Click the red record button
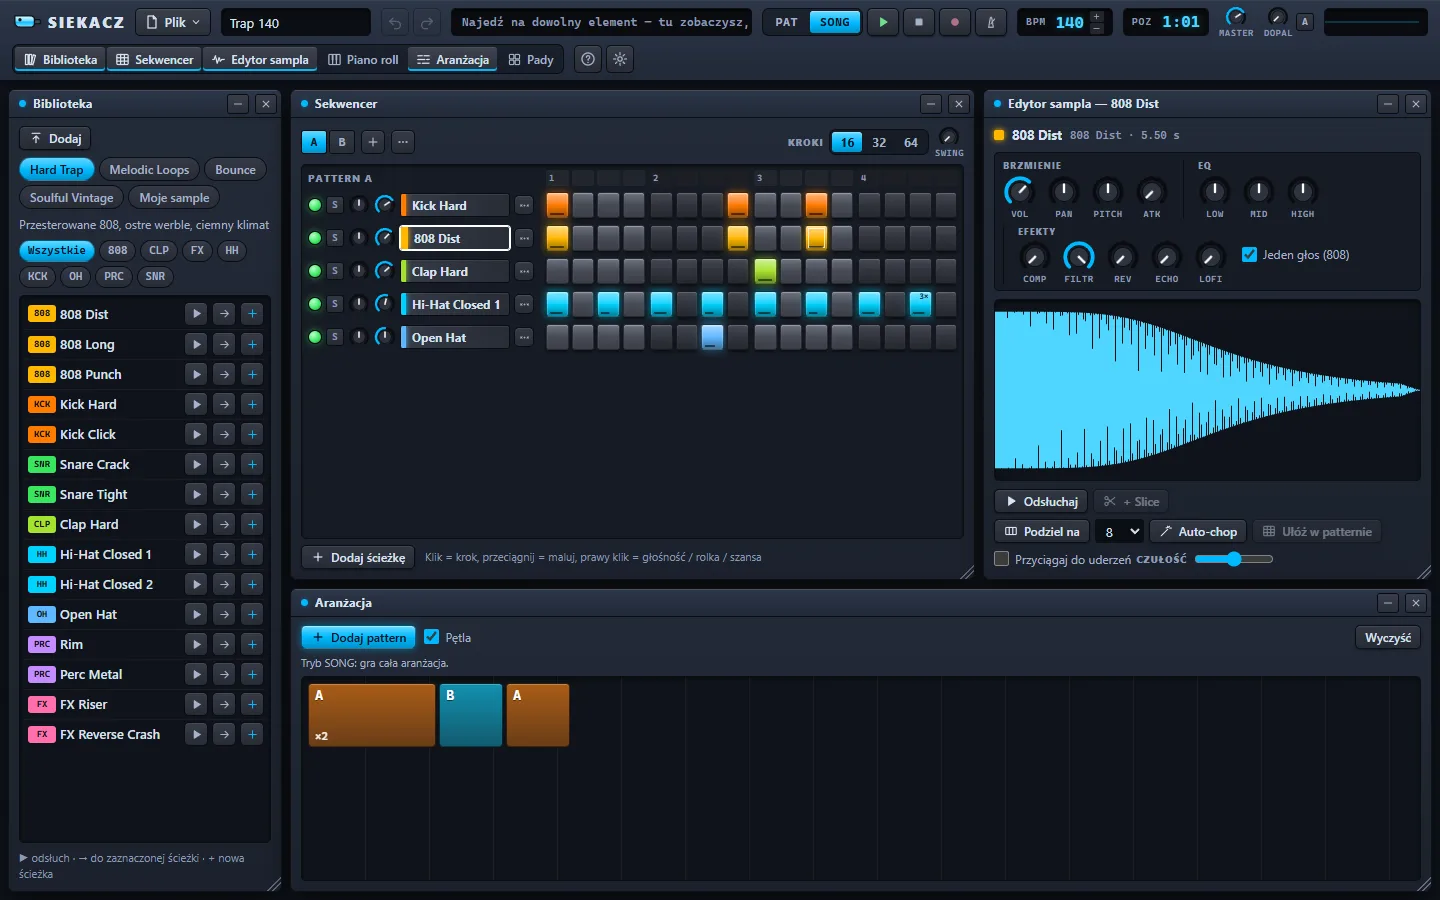1440x900 pixels. 955,22
